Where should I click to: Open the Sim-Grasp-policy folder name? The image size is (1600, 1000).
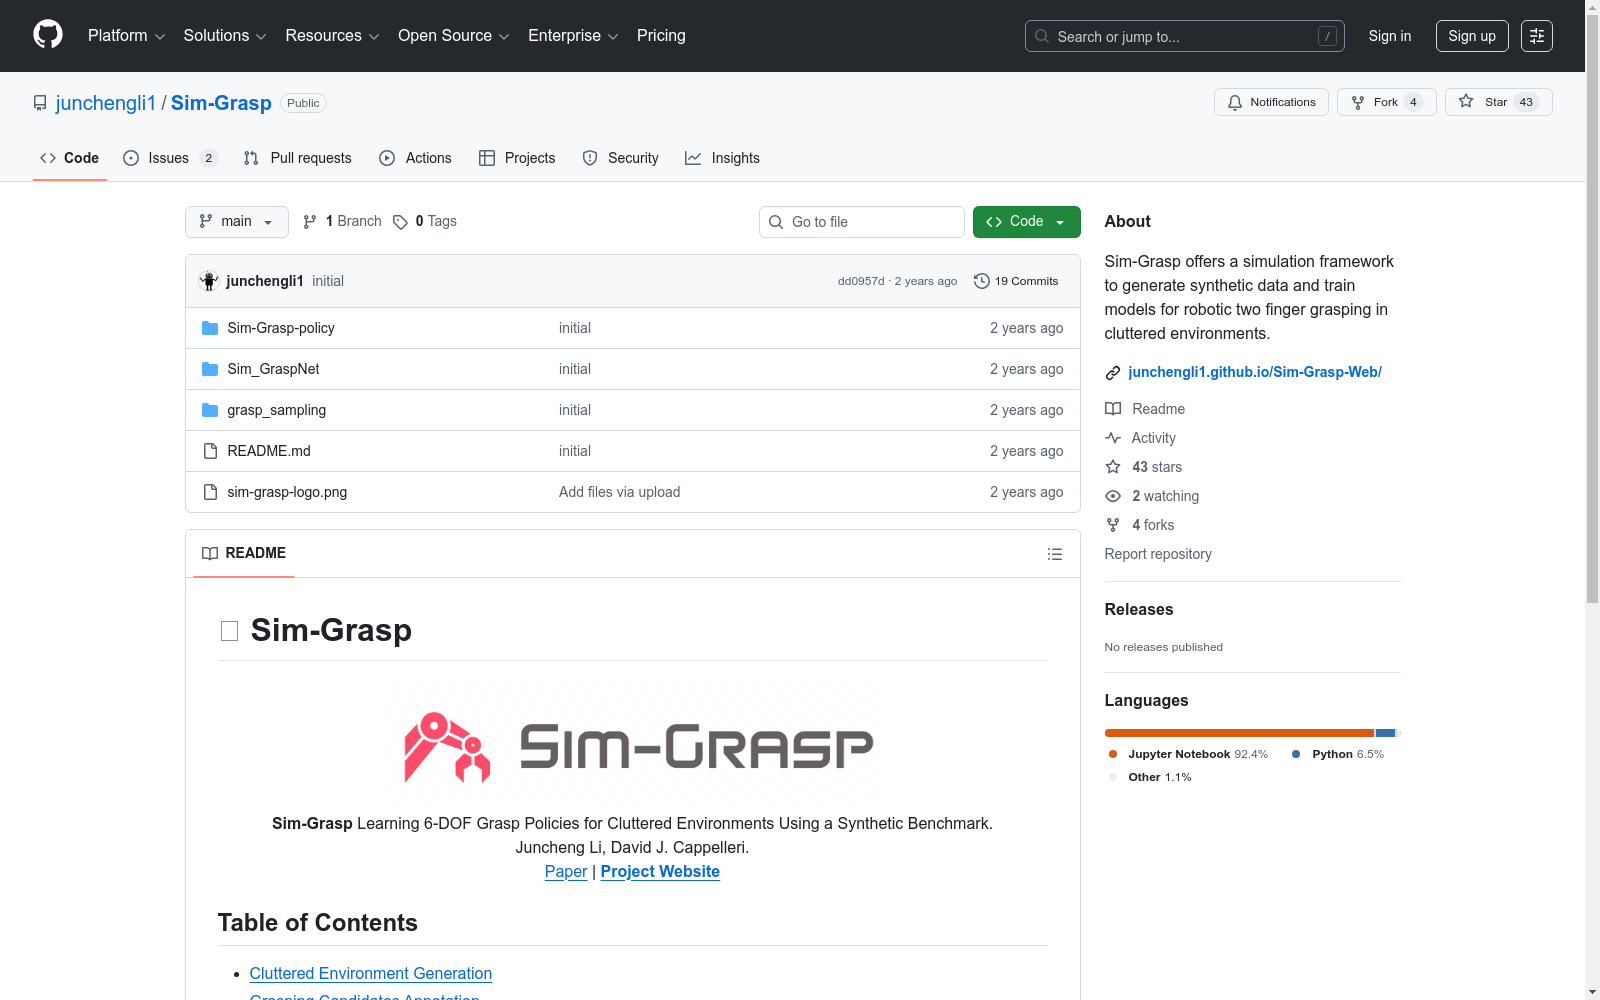click(281, 328)
